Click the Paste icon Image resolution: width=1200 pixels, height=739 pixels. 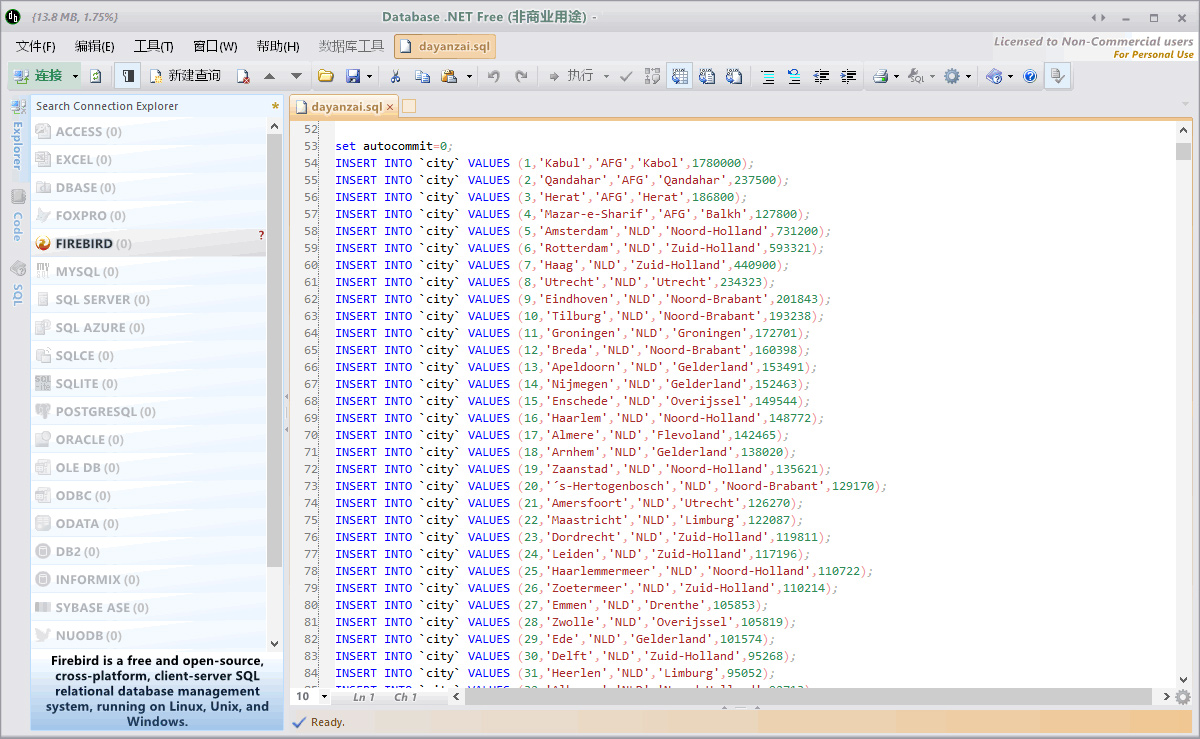[446, 76]
